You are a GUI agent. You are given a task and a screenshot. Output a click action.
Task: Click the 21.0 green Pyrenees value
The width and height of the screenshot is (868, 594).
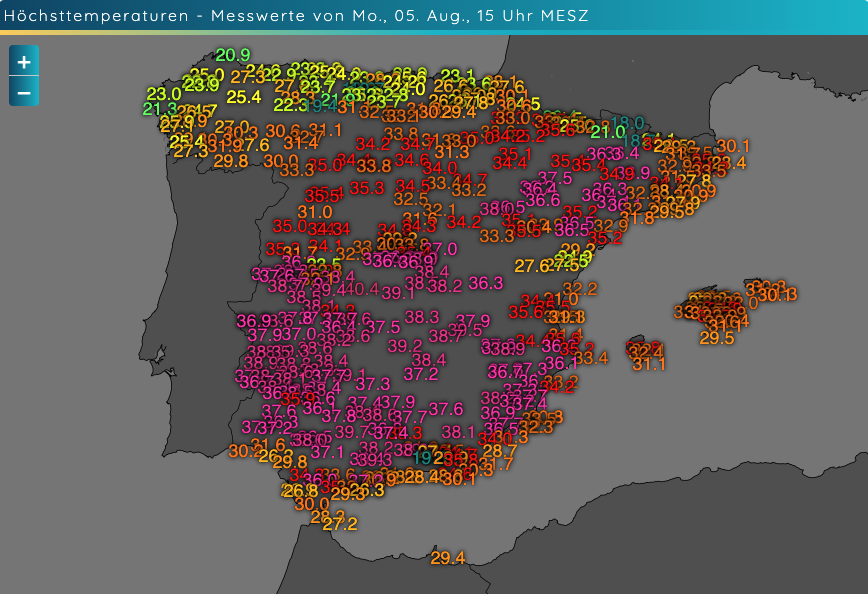point(607,131)
